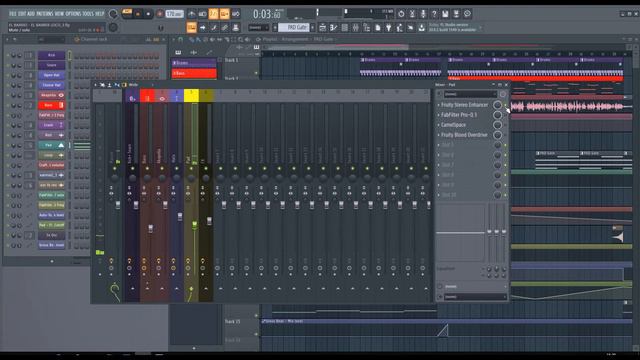Open the audio editor scissors icon
The image size is (640, 360).
click(412, 14)
